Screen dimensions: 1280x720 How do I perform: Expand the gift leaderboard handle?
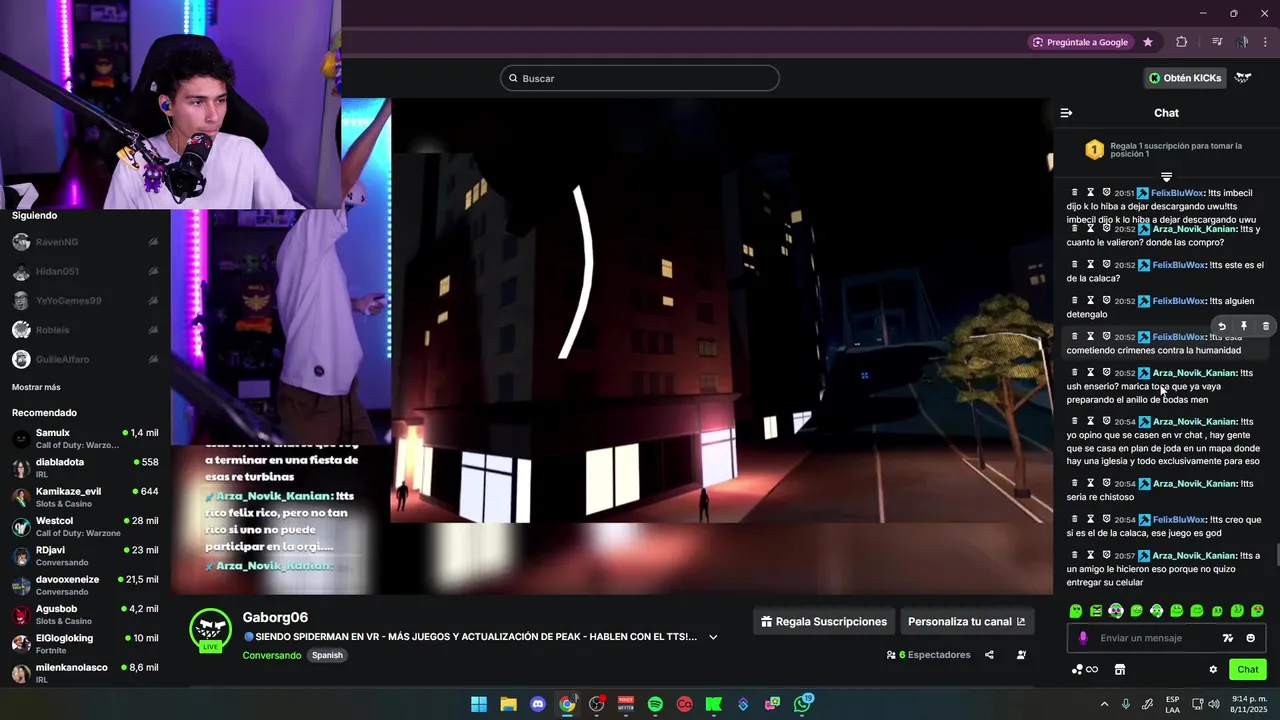tap(1166, 177)
